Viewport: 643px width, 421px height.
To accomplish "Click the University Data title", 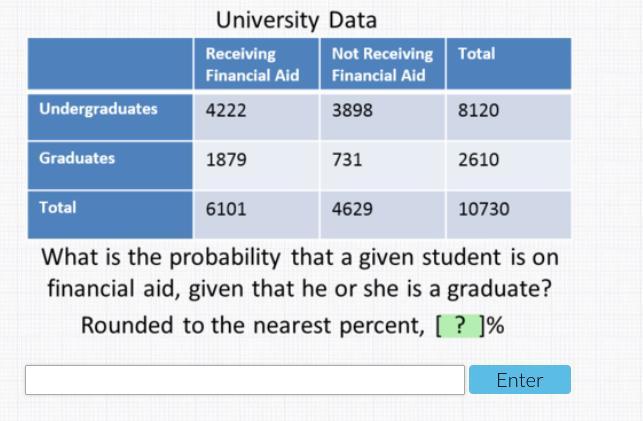I will pyautogui.click(x=297, y=19).
